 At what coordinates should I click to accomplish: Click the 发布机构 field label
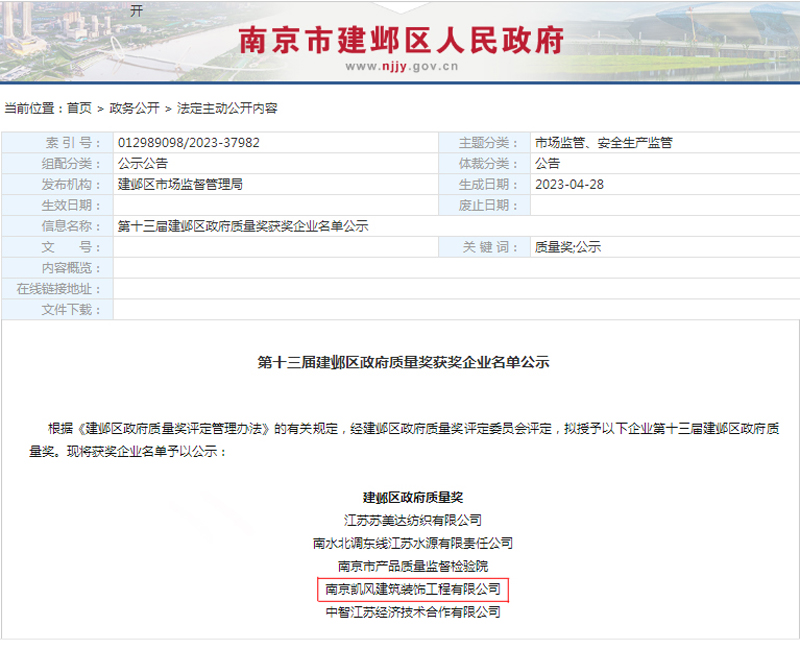[71, 184]
